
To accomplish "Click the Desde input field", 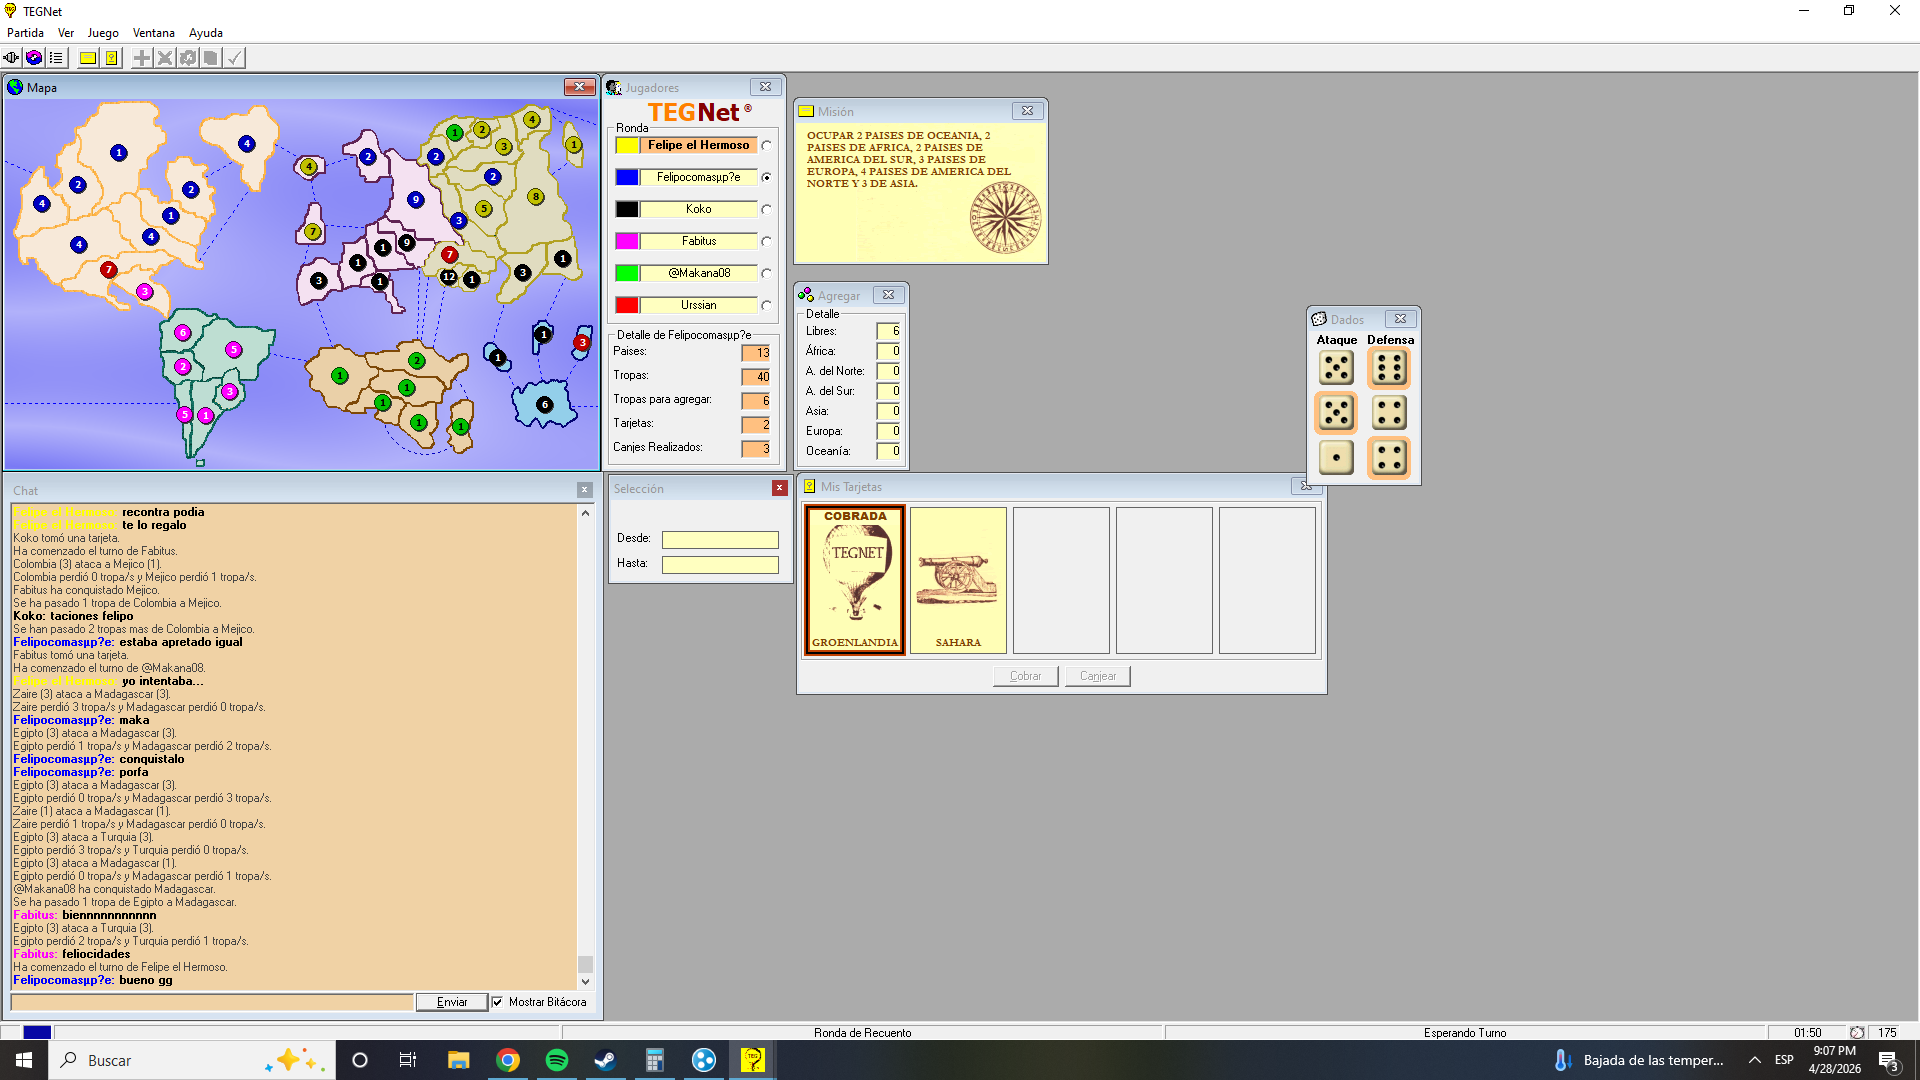I will tap(720, 539).
